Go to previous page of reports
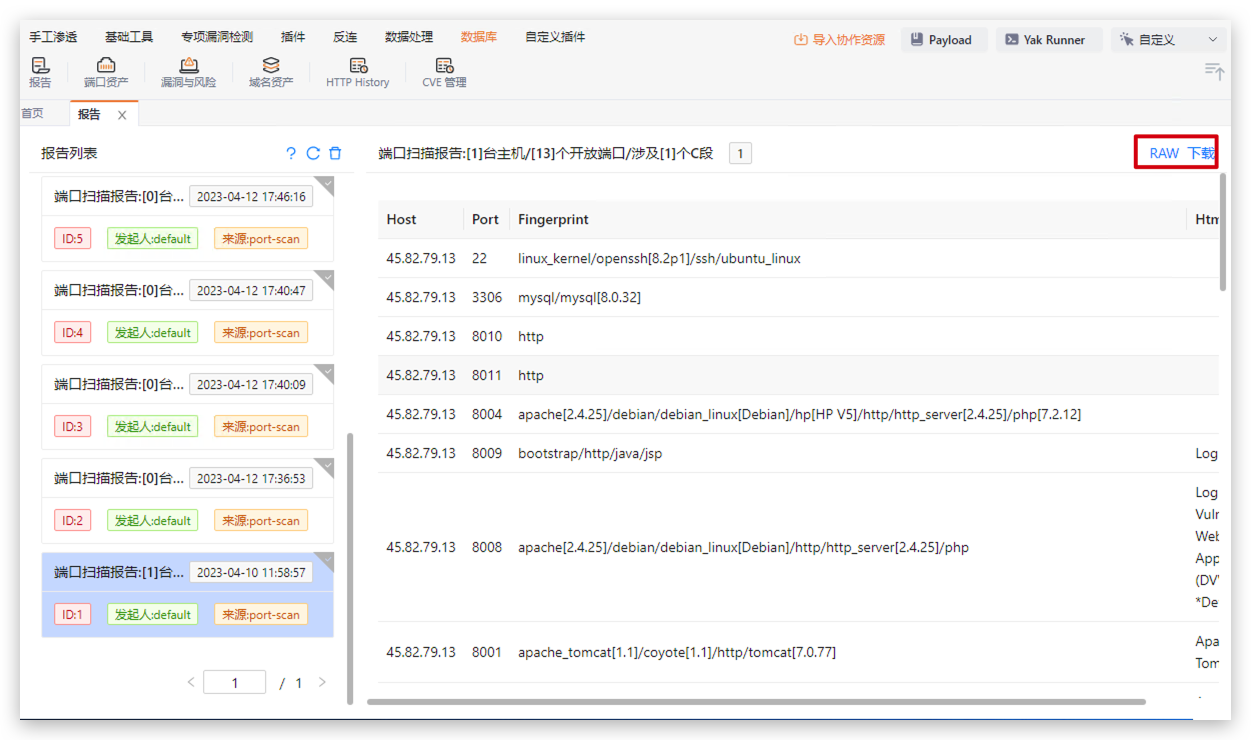Screen dimensions: 1251x740 tap(191, 682)
